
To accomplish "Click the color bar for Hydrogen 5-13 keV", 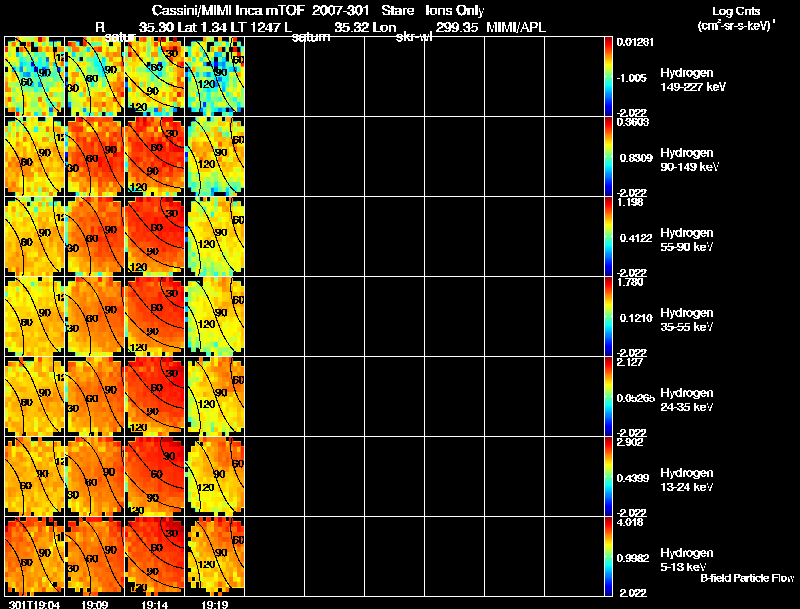I will click(x=608, y=557).
